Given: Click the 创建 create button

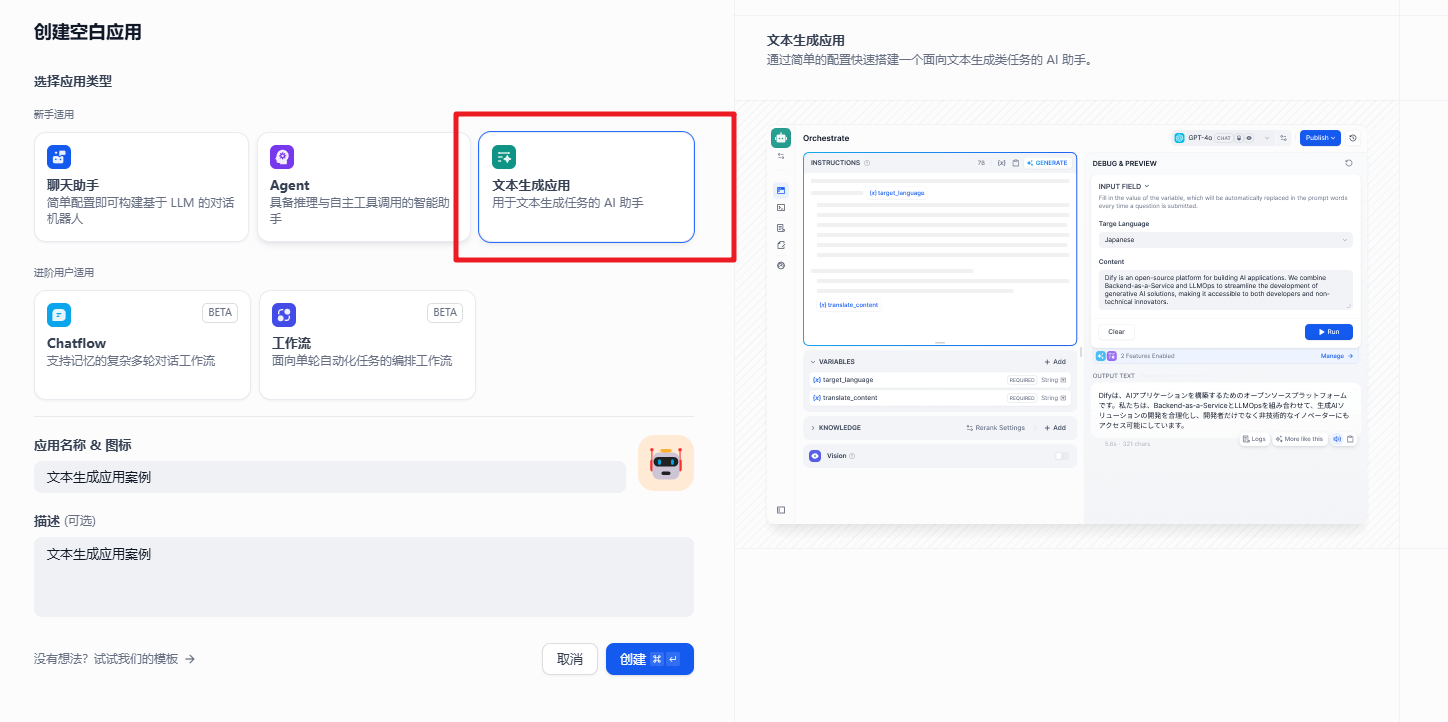Looking at the screenshot, I should [649, 659].
